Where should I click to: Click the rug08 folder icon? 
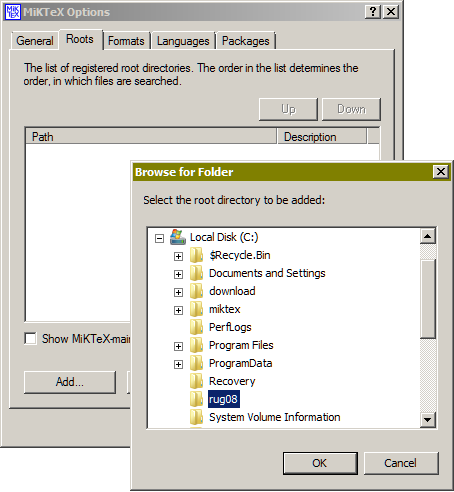click(x=197, y=399)
